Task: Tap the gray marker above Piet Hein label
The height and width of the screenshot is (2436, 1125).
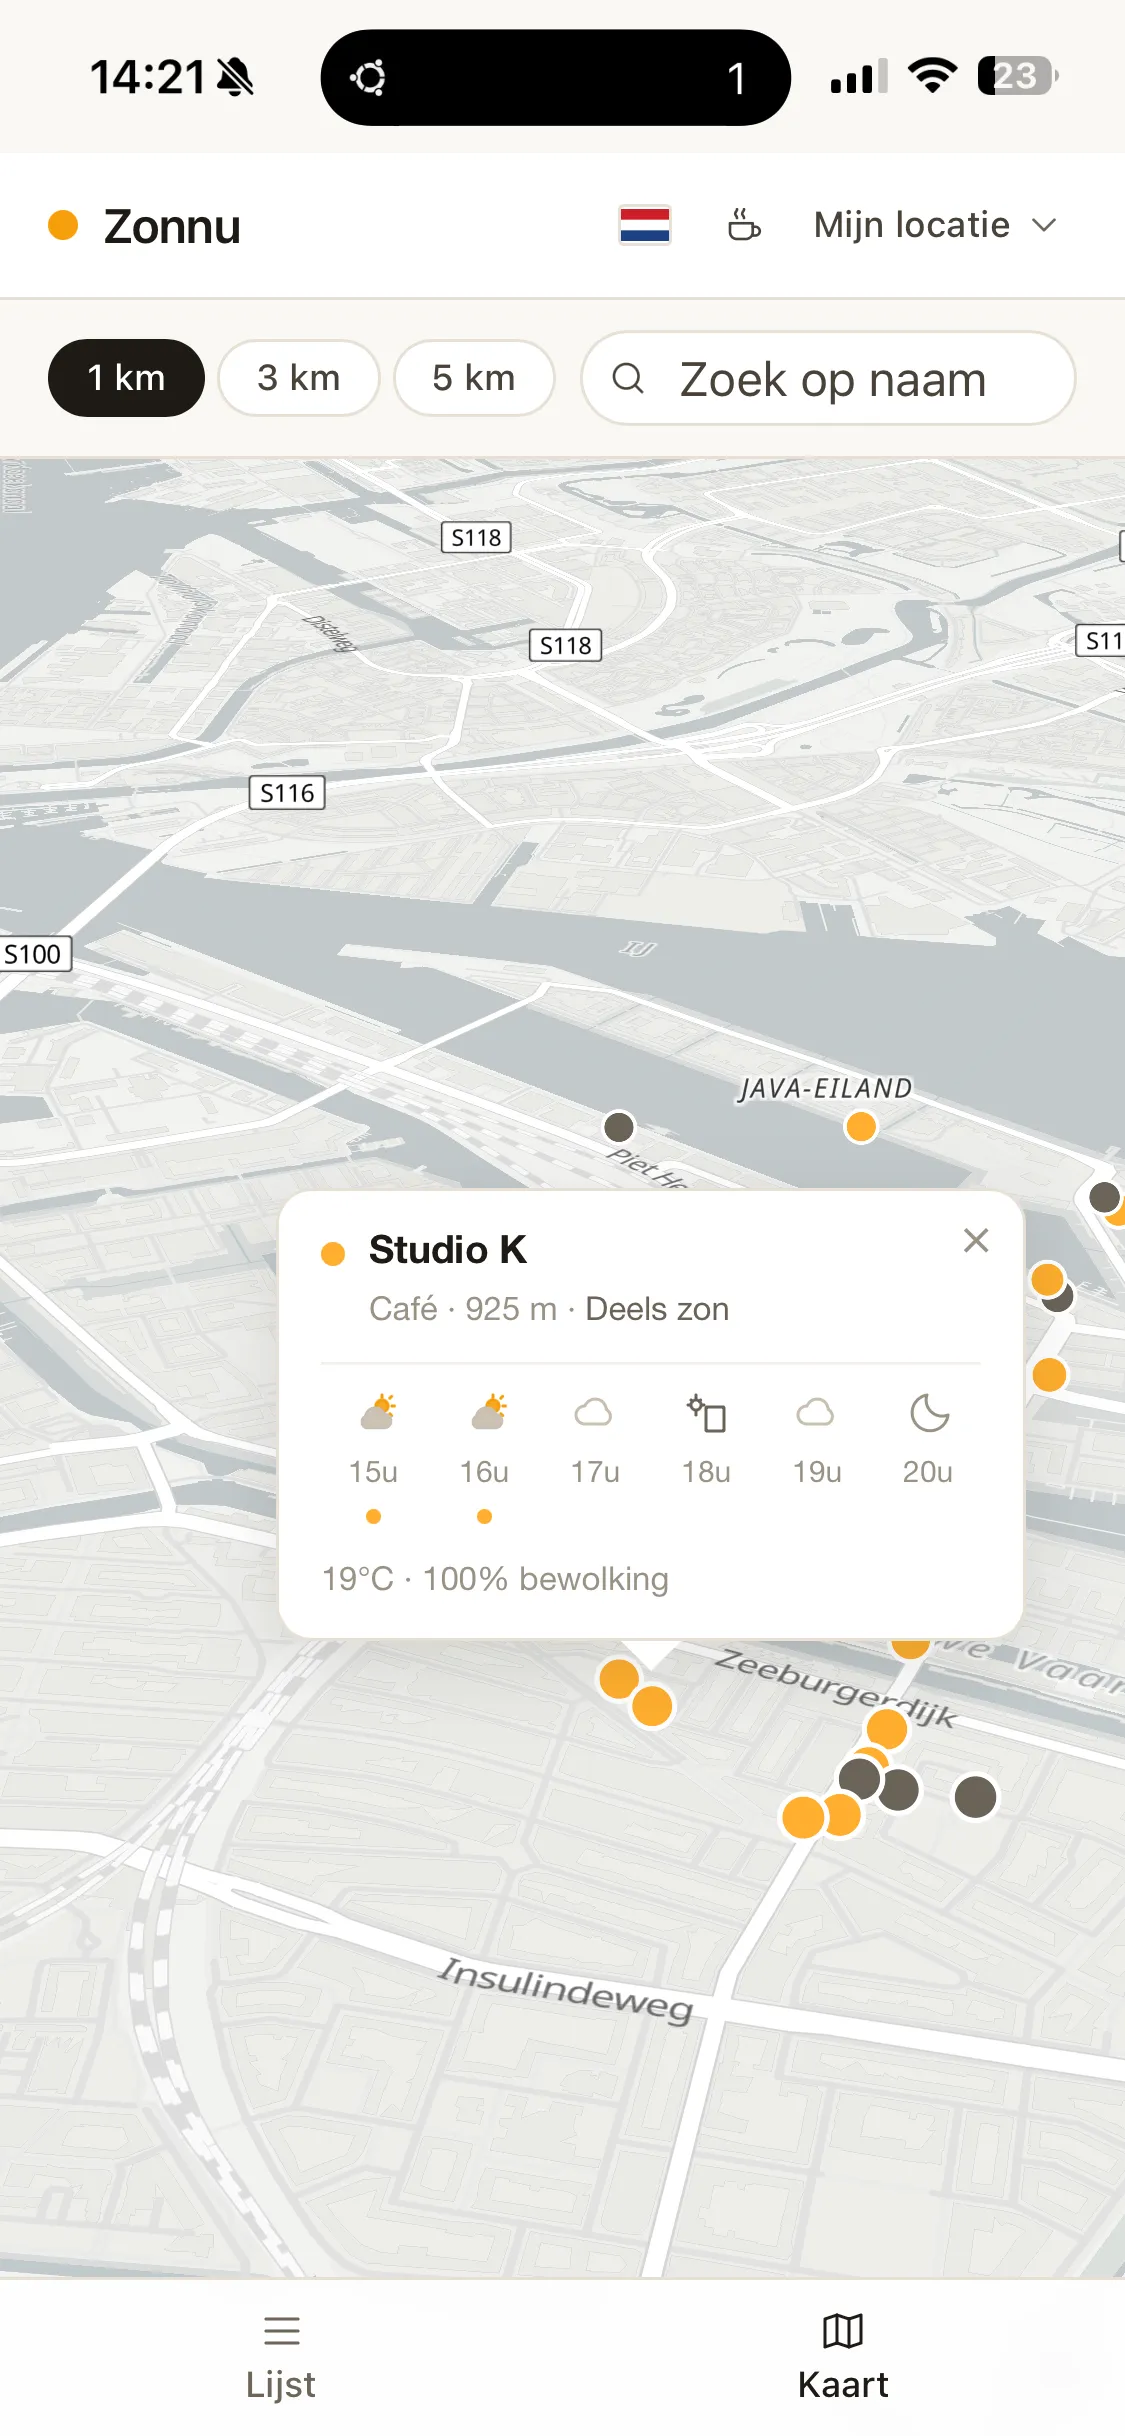Action: [x=619, y=1127]
